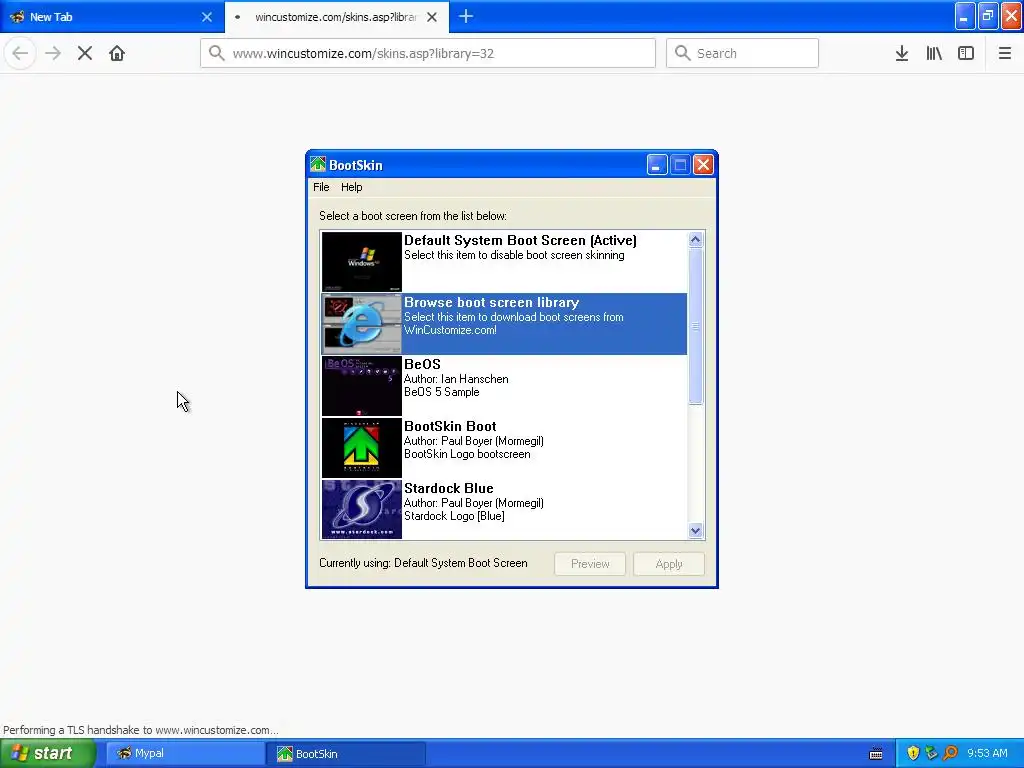Click the search icon in address bar
Viewport: 1024px width, 768px height.
[217, 54]
